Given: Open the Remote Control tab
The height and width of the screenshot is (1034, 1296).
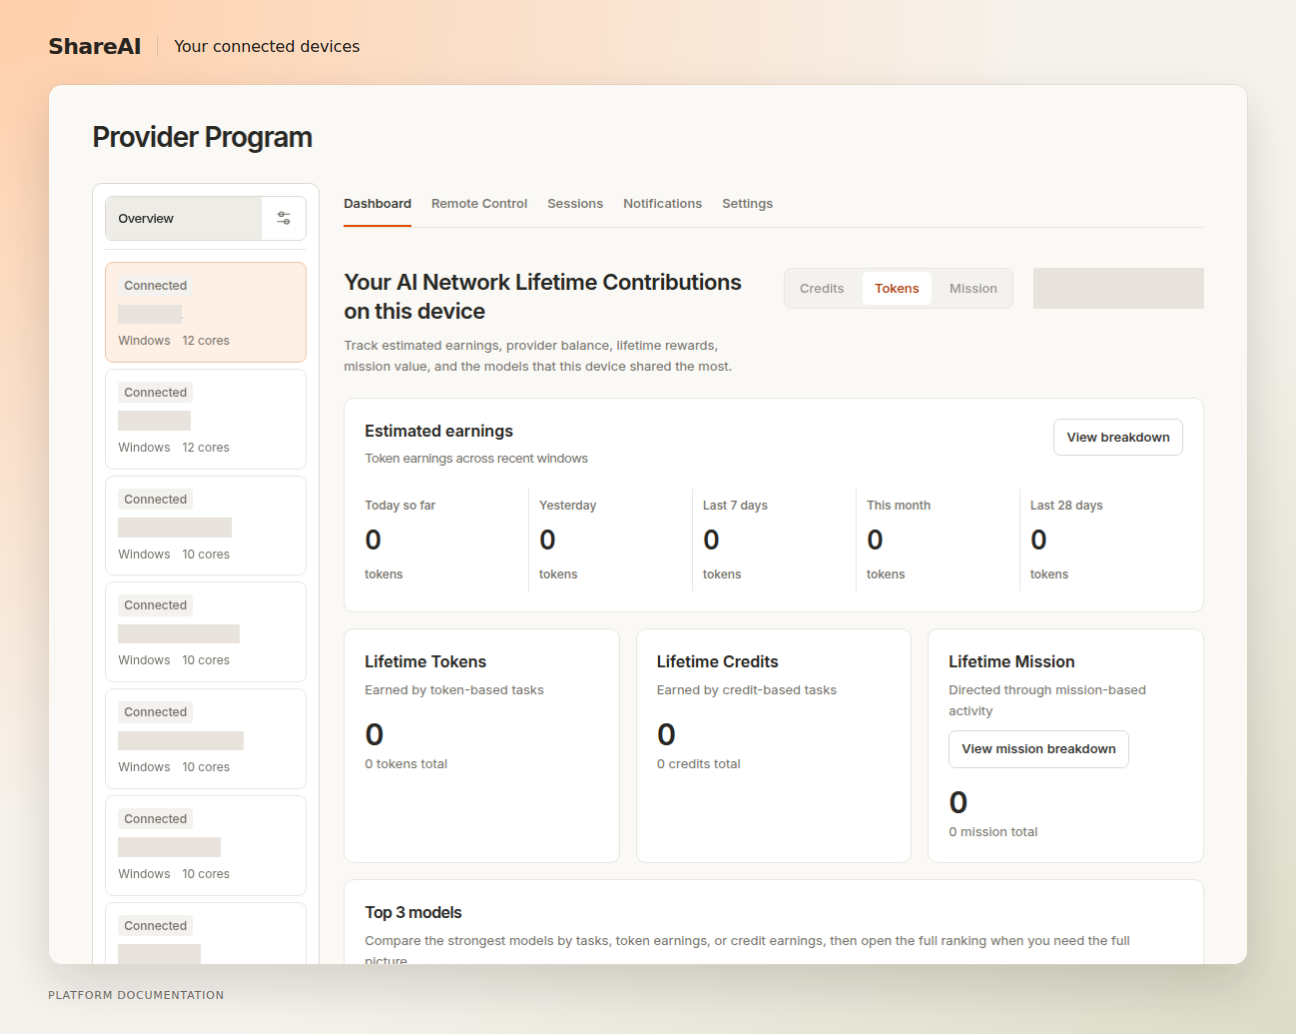Looking at the screenshot, I should point(479,204).
